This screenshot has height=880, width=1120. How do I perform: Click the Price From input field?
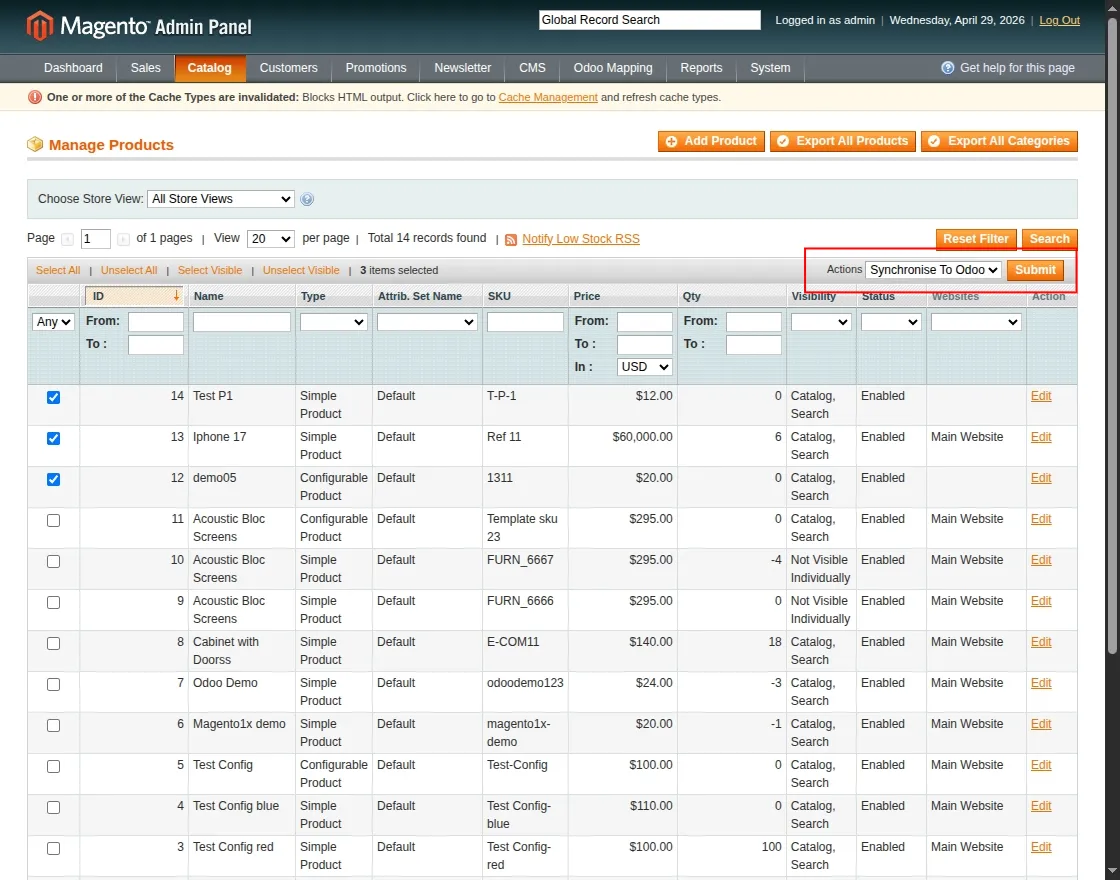click(644, 322)
